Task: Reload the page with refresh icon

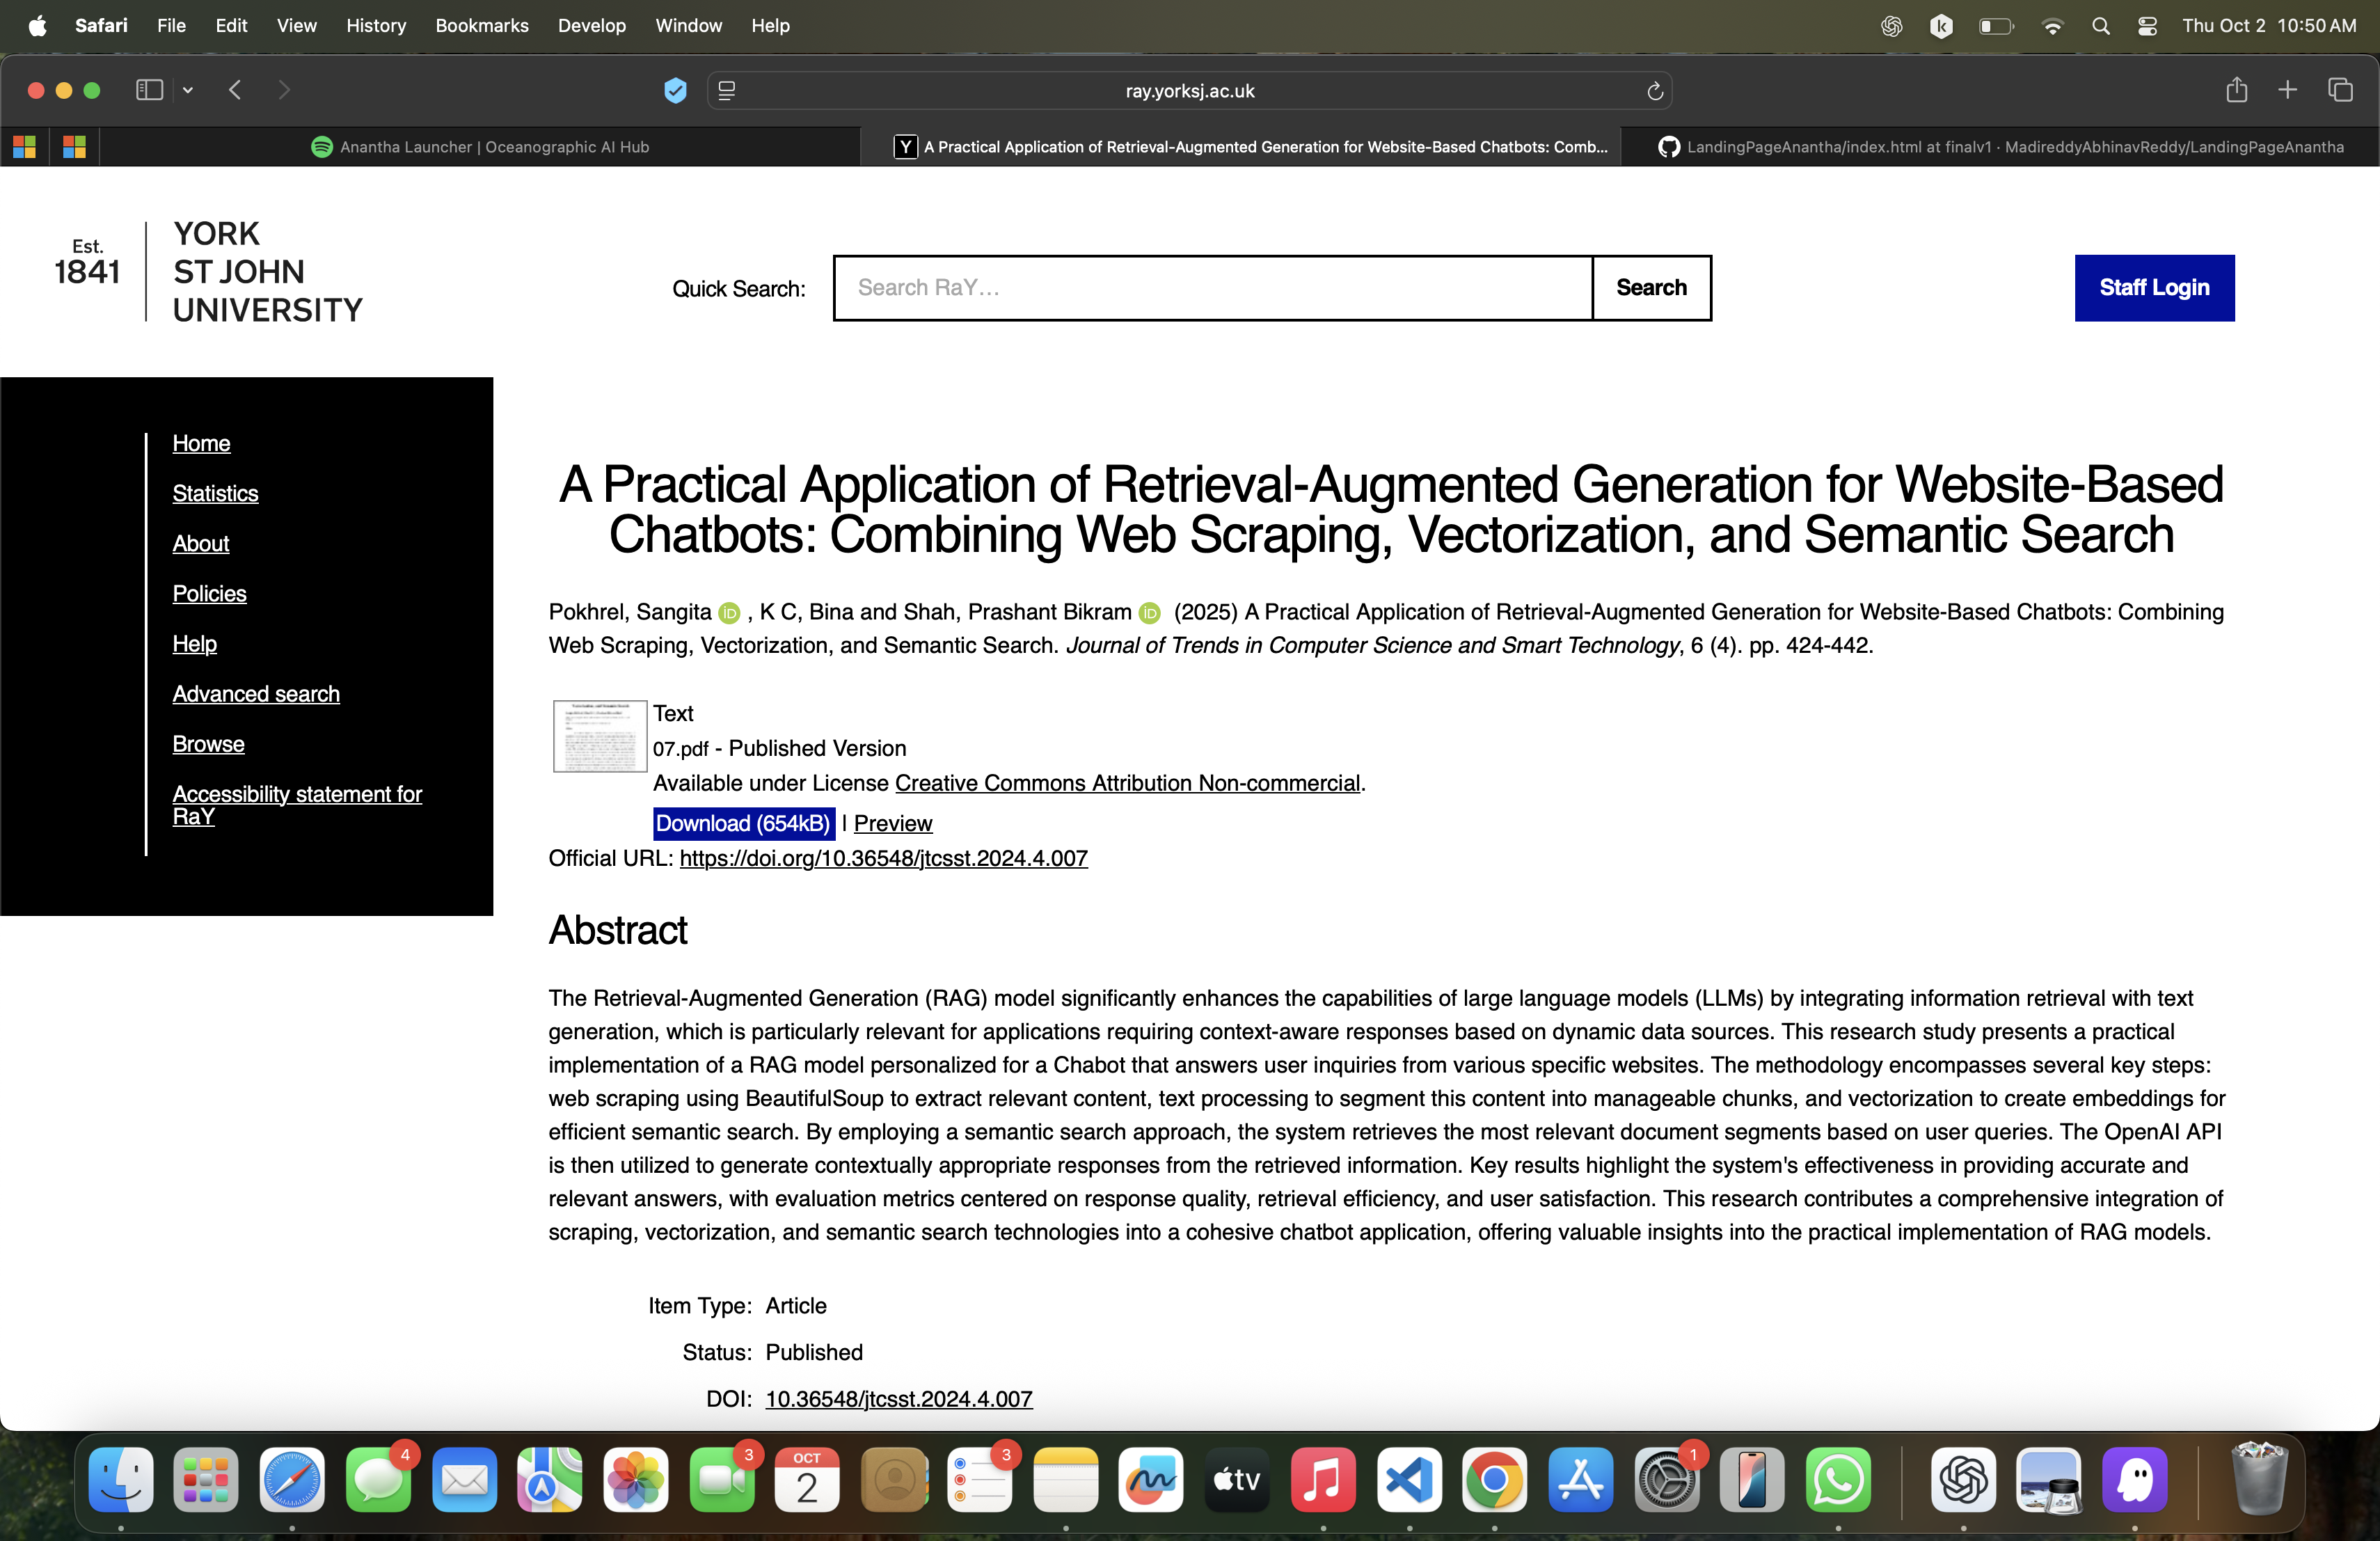Action: pos(1654,91)
